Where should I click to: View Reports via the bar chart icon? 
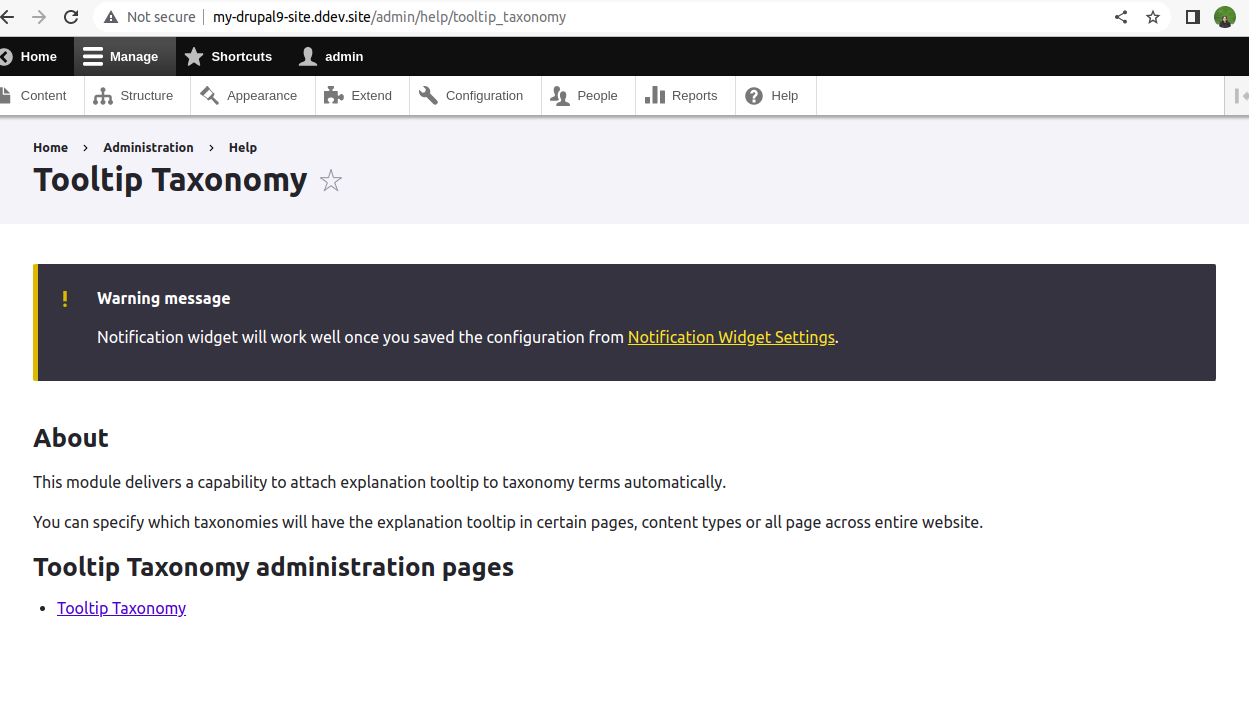coord(655,95)
